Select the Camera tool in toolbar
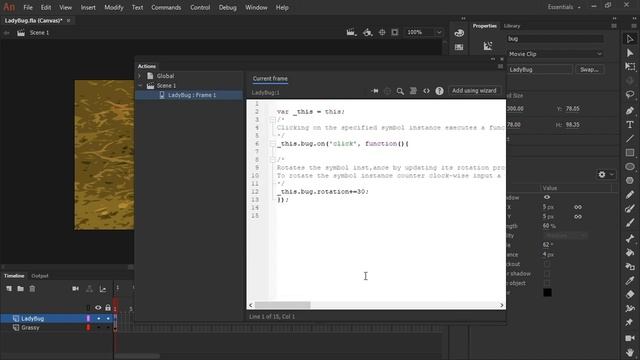The height and width of the screenshot is (360, 640). click(x=630, y=338)
